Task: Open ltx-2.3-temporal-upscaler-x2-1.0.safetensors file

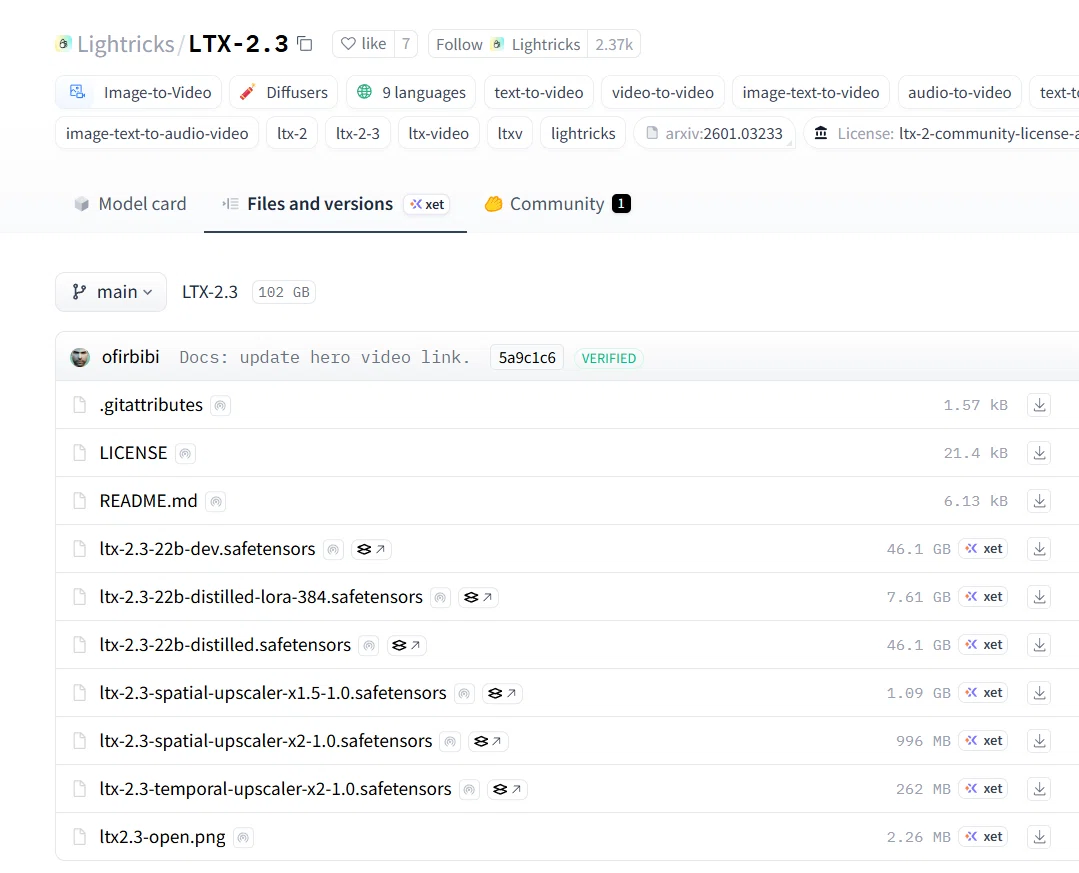Action: 275,789
